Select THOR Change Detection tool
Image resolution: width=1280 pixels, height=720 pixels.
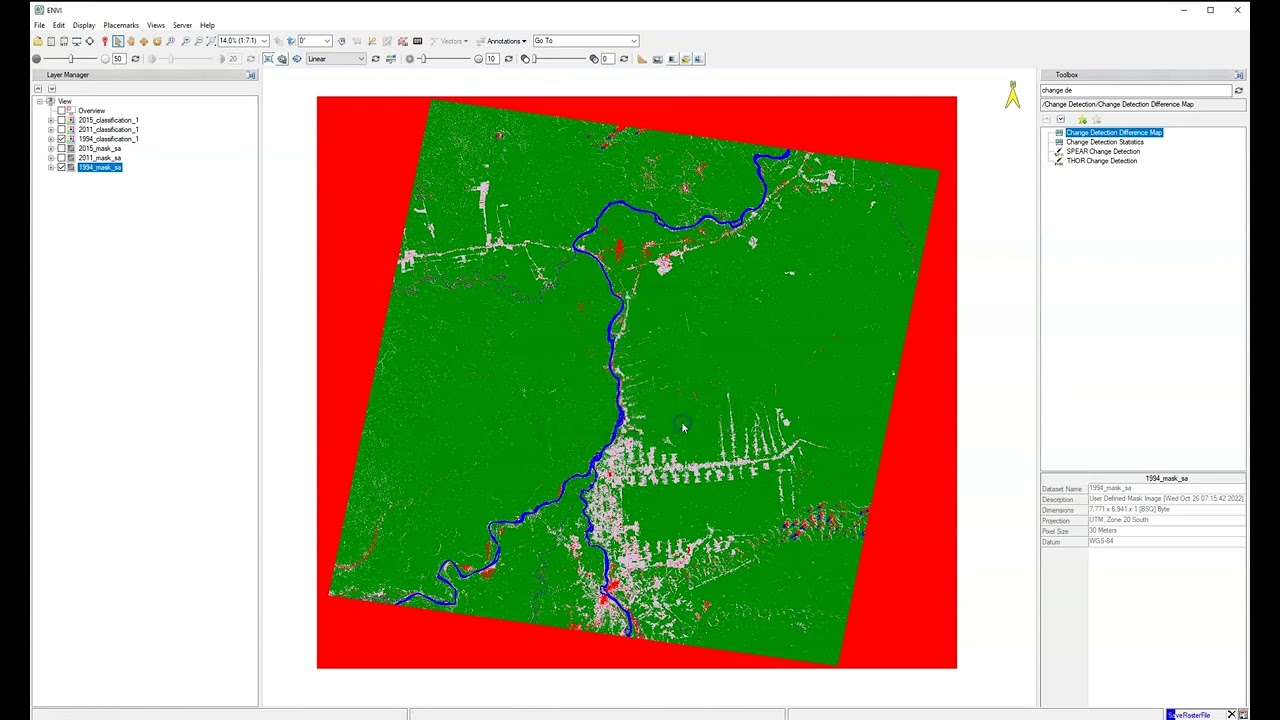[1102, 161]
